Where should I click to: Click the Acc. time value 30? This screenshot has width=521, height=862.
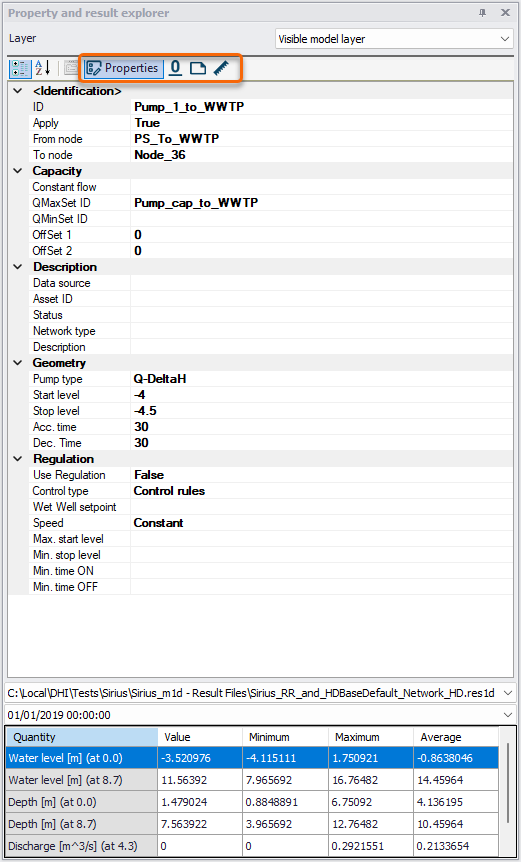pyautogui.click(x=141, y=427)
